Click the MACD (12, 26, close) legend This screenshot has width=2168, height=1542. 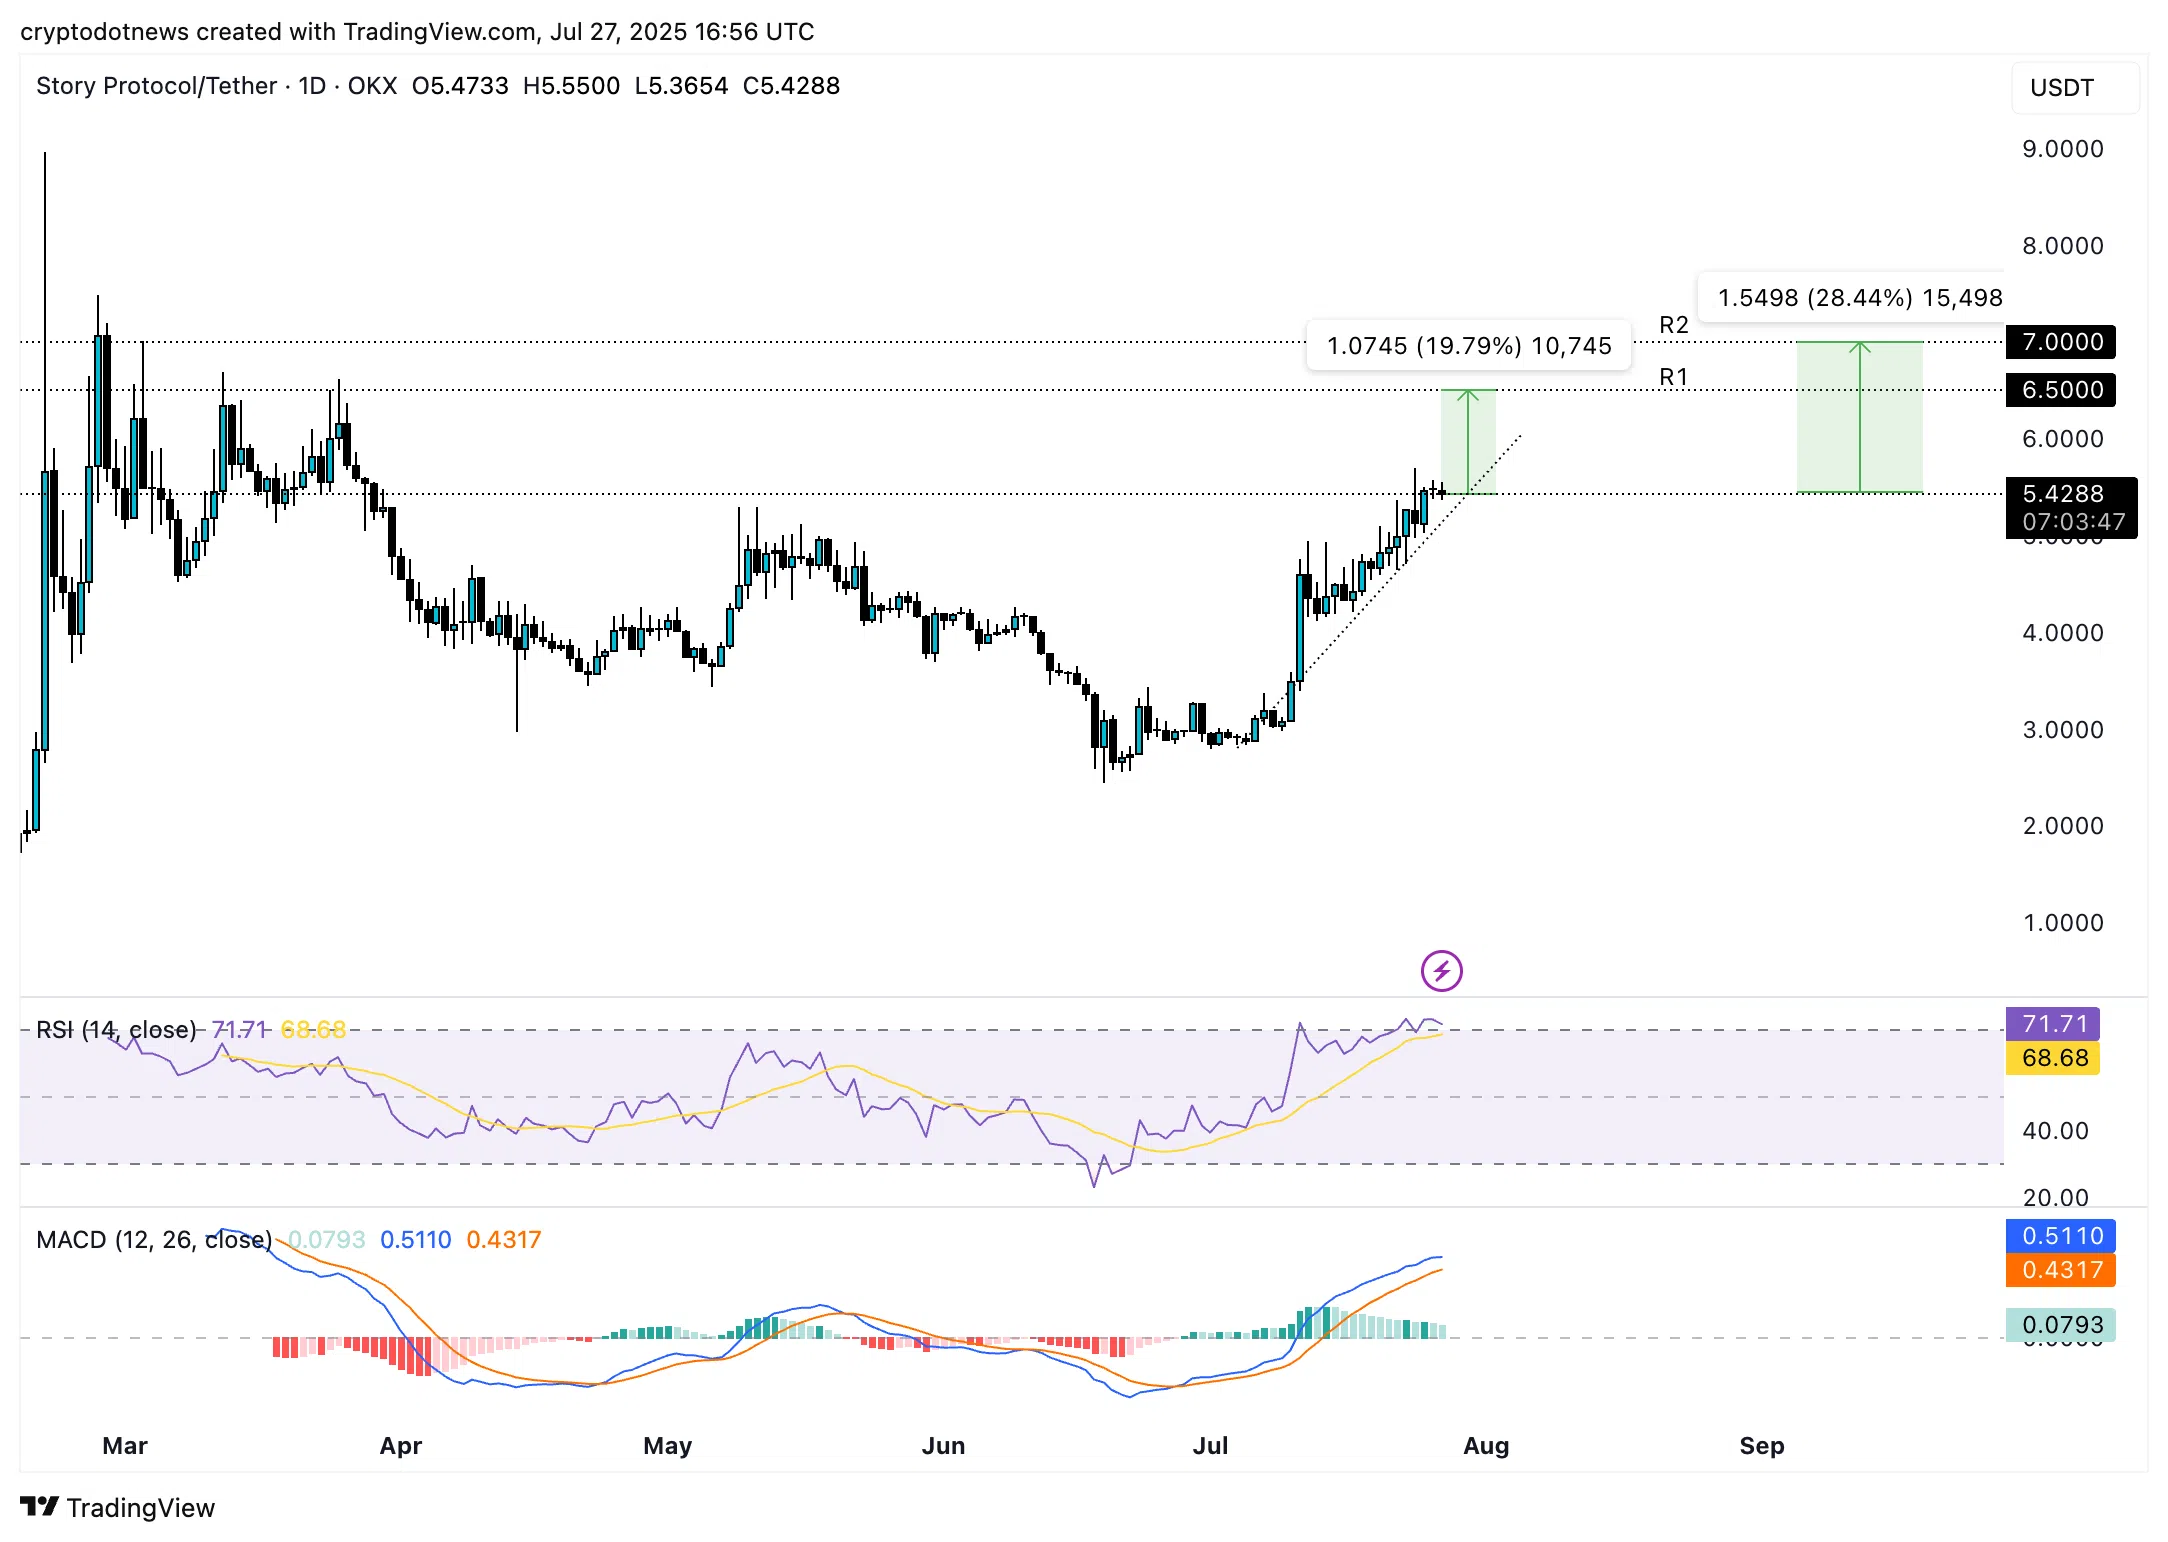tap(154, 1240)
